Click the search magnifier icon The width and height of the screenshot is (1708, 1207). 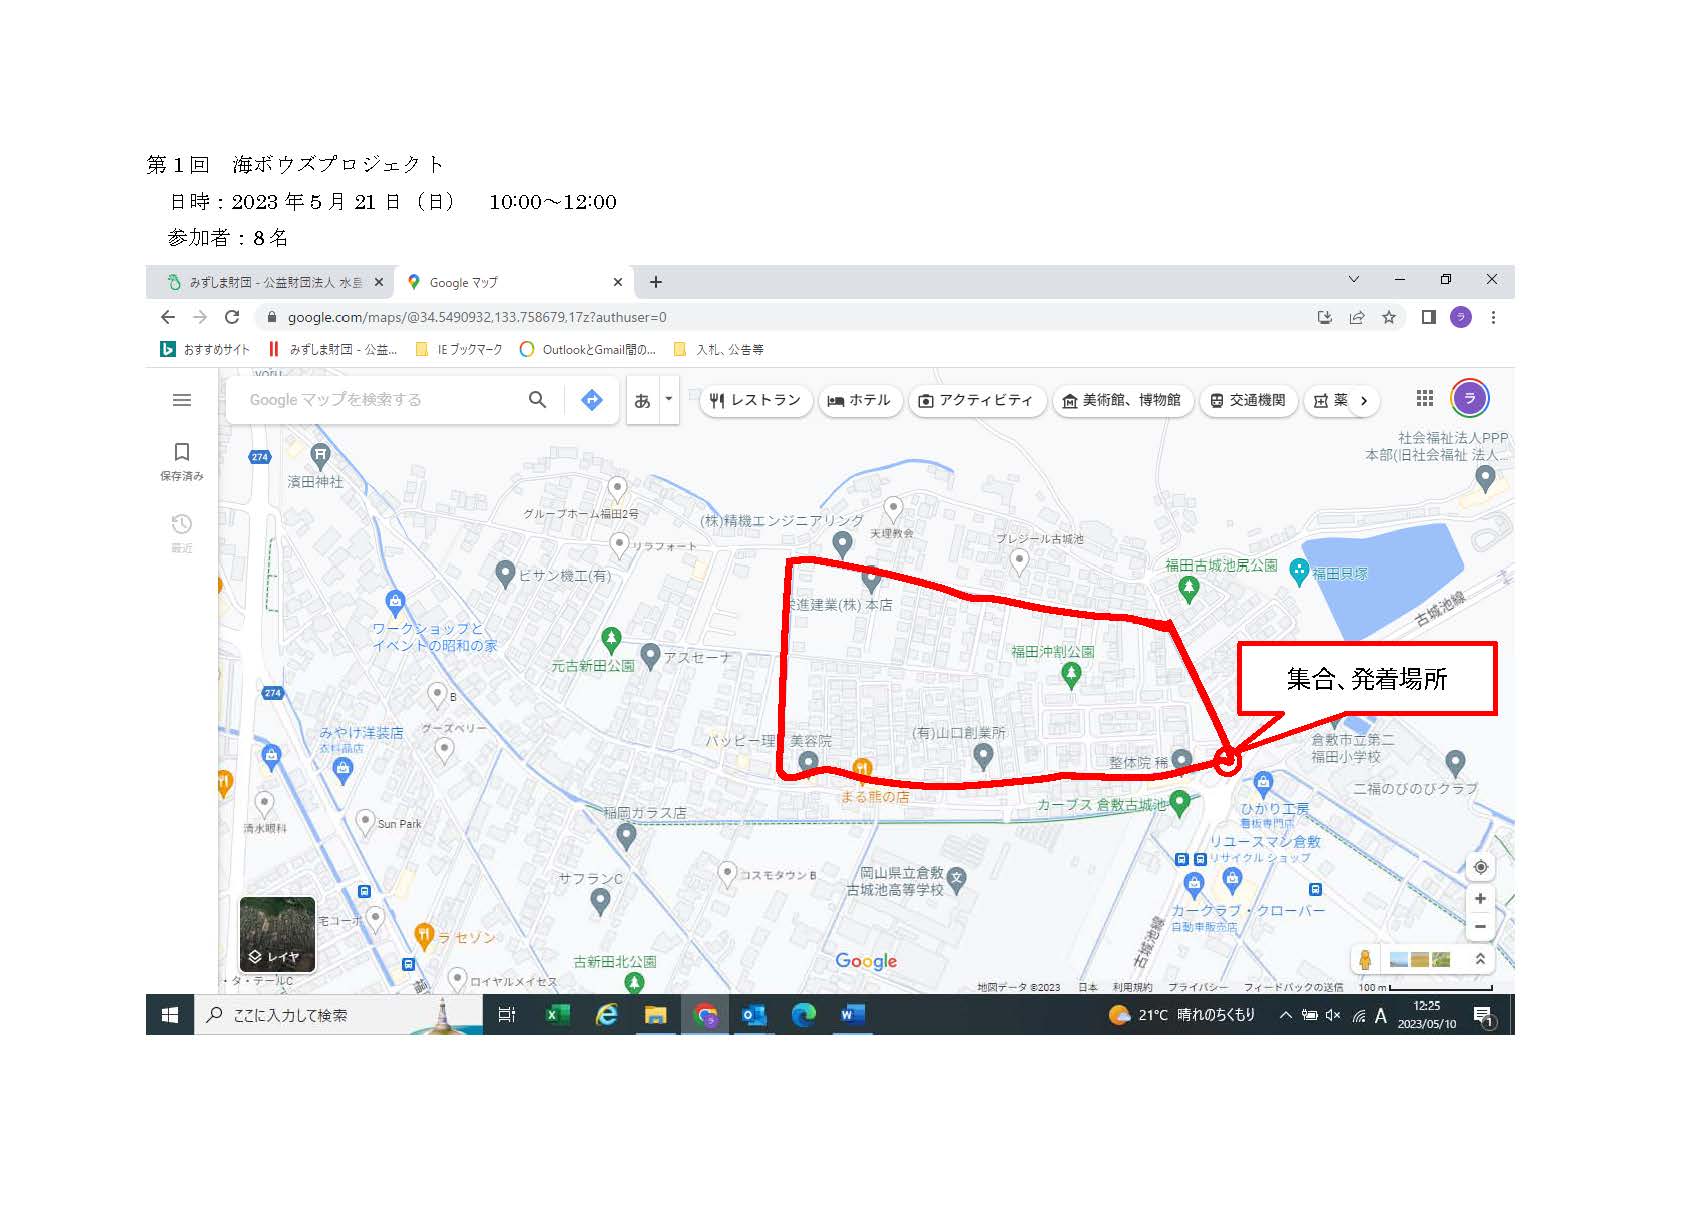pos(537,400)
